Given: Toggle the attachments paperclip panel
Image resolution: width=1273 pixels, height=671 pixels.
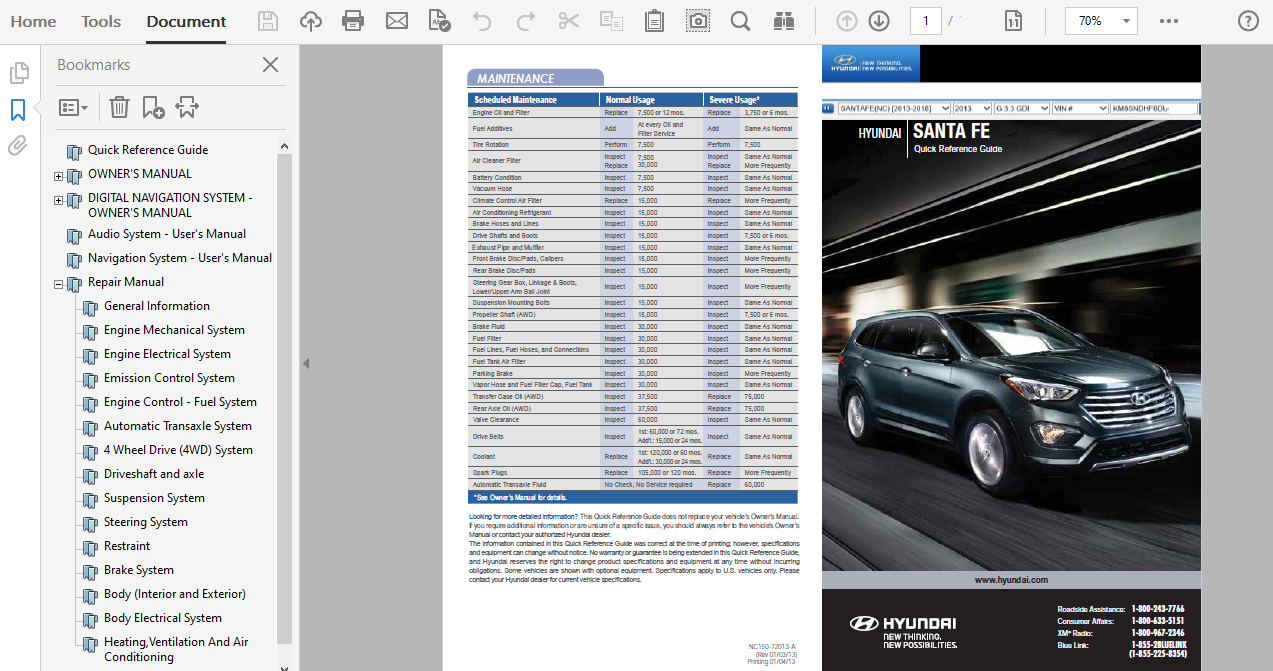Looking at the screenshot, I should 18,146.
